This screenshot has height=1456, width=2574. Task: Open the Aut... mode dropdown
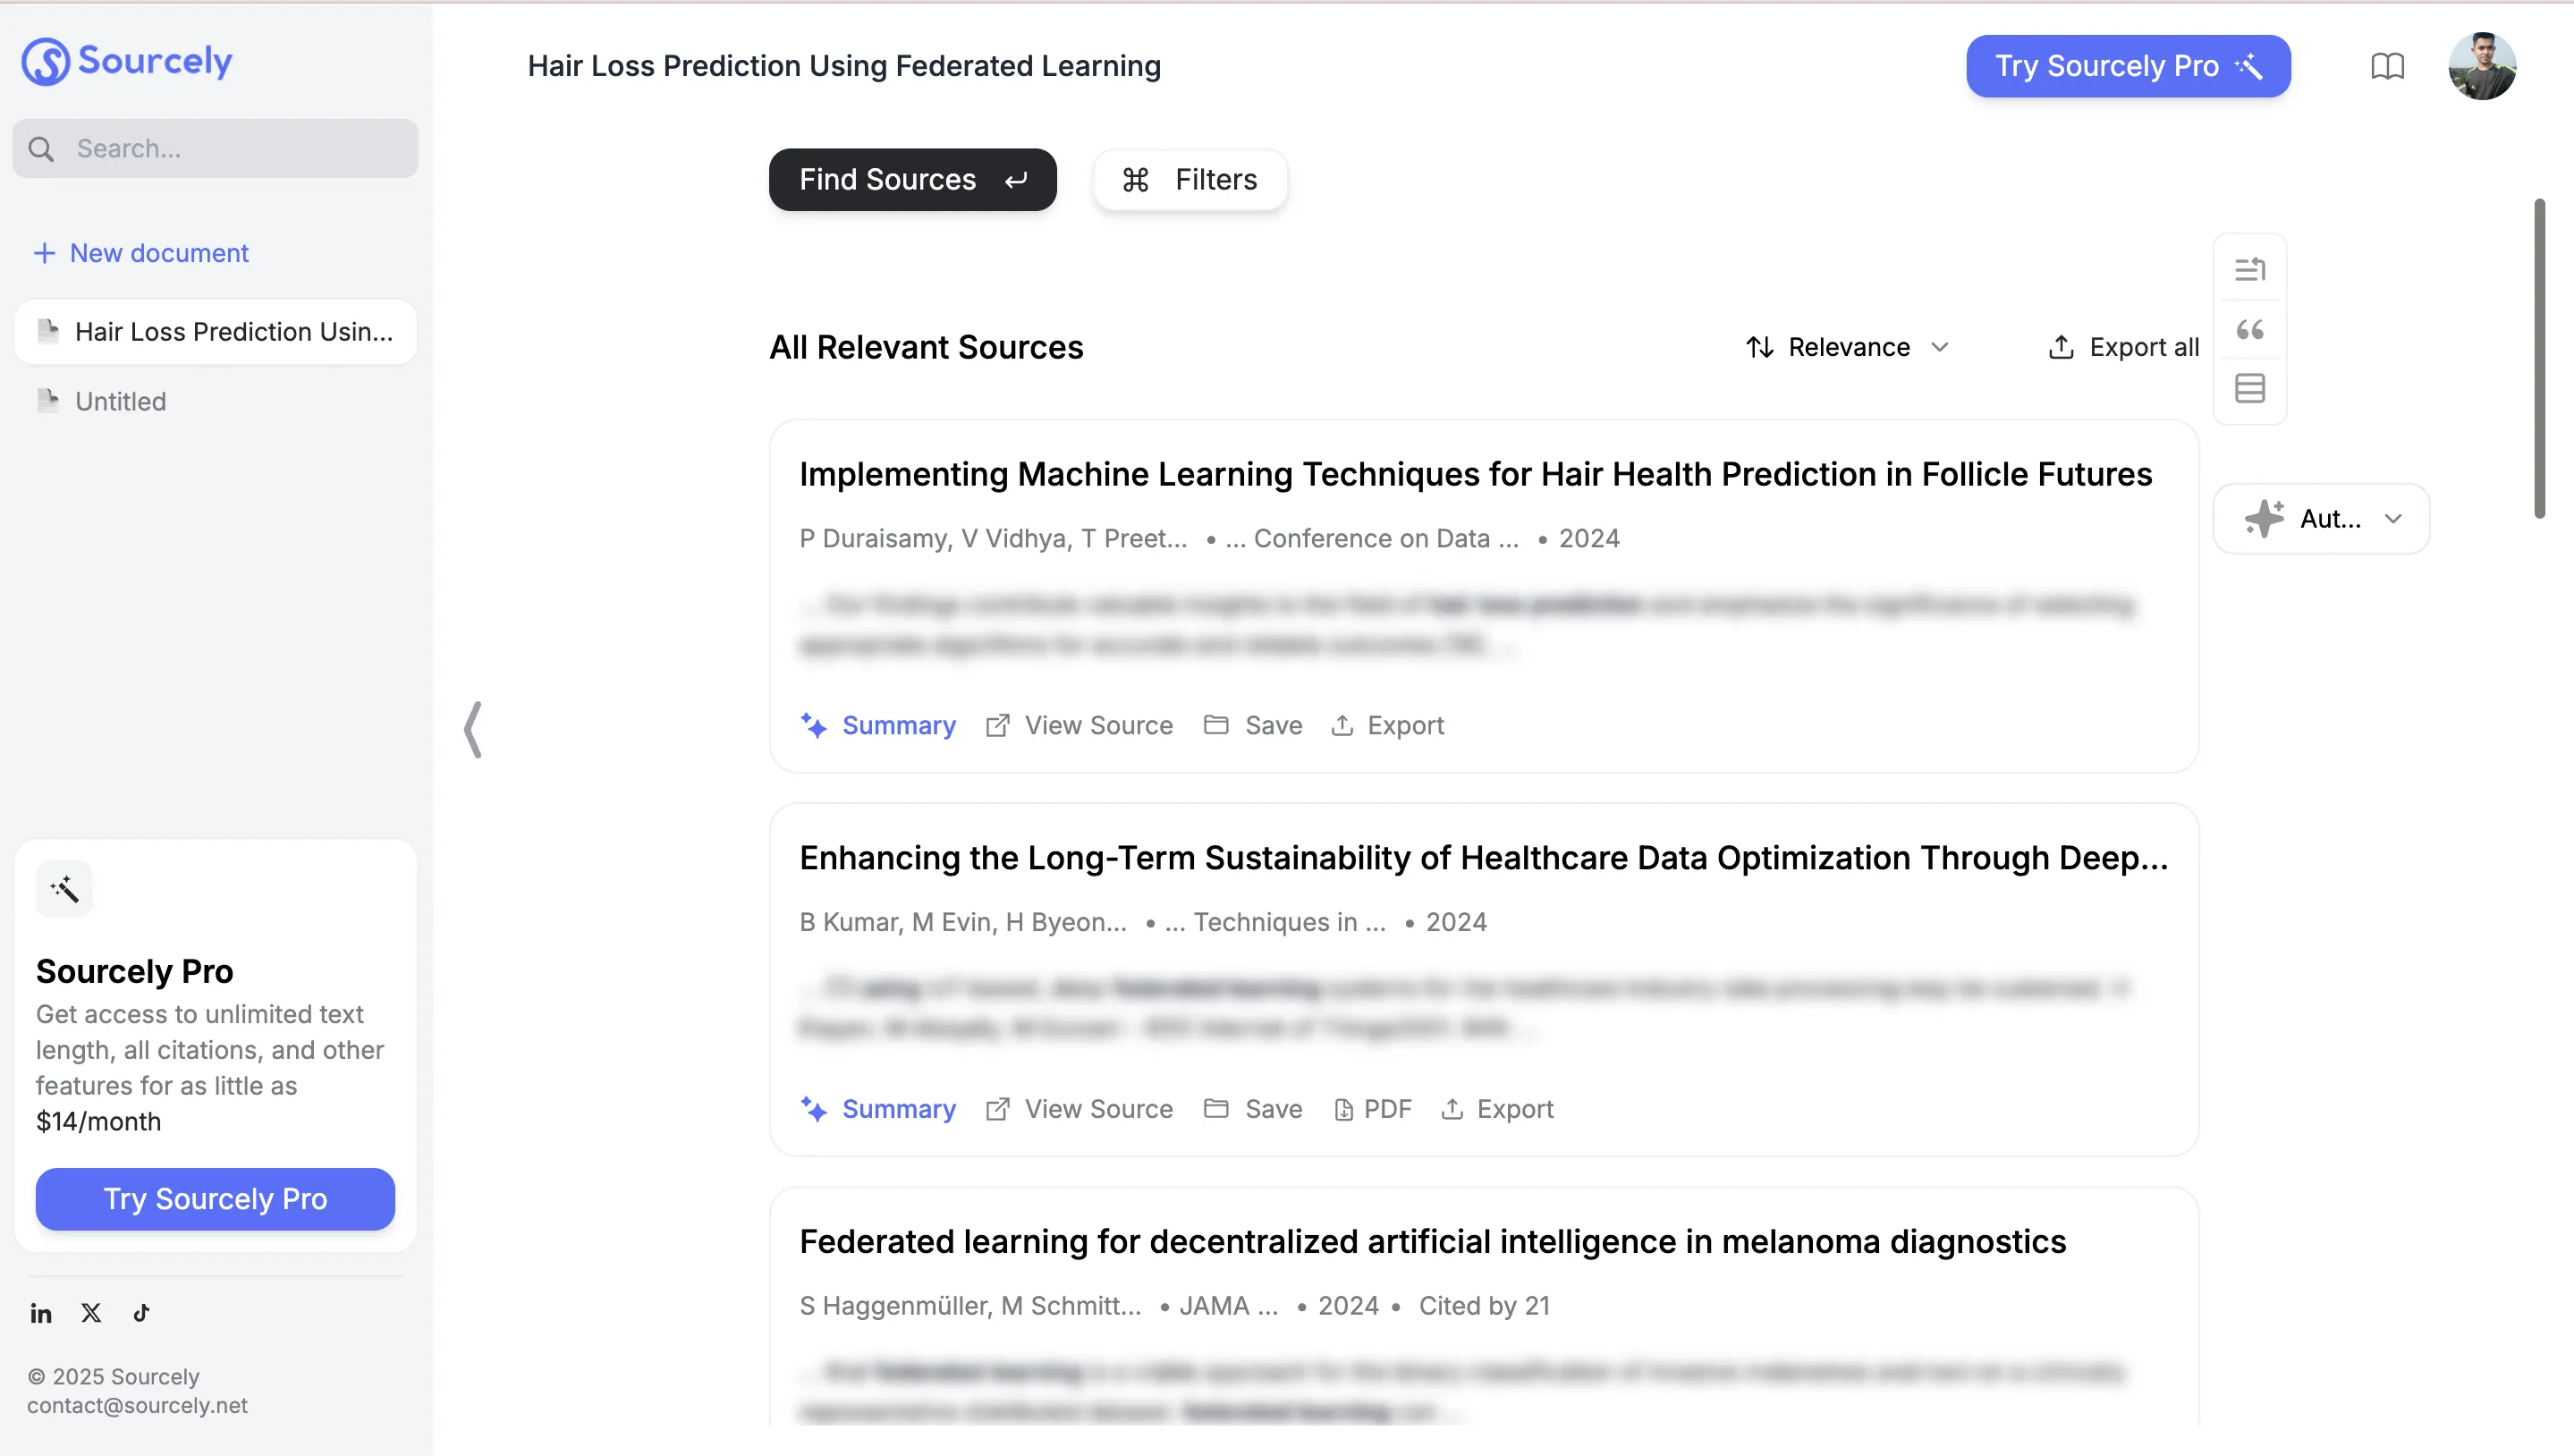click(x=2321, y=519)
